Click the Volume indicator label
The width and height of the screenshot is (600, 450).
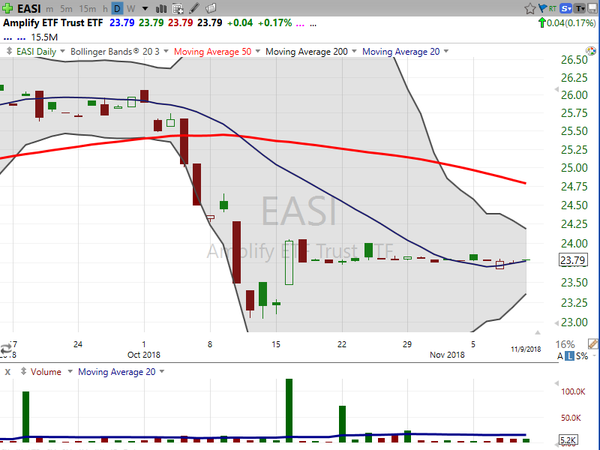tap(46, 372)
